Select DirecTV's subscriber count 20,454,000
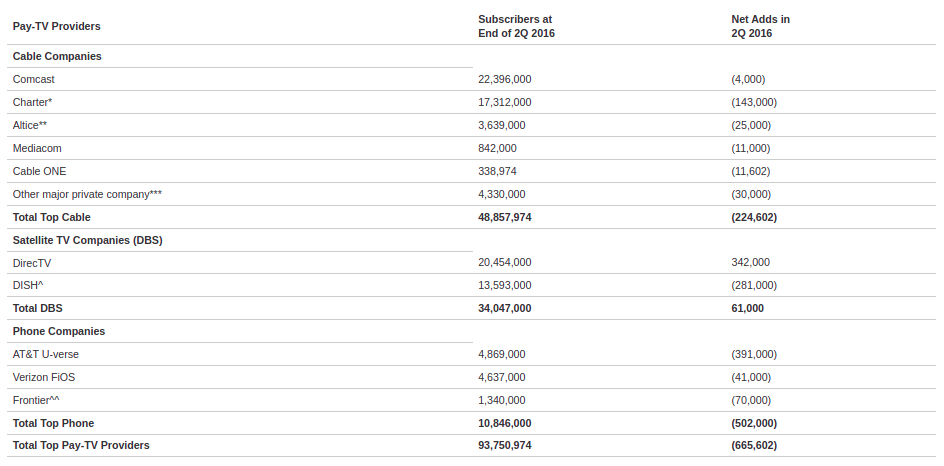The image size is (944, 466). tap(505, 262)
